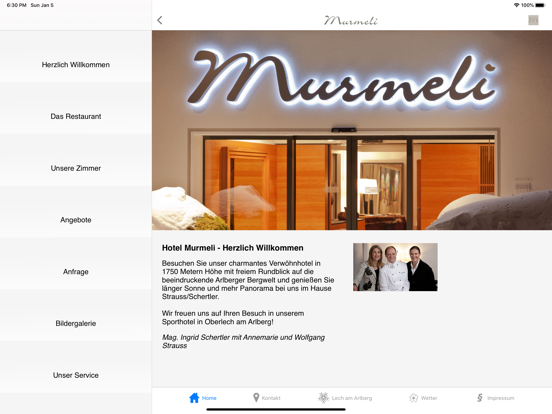
Task: Click the signature 'Mag. Ingrid Schertler mit Annemarie'
Action: pyautogui.click(x=243, y=341)
